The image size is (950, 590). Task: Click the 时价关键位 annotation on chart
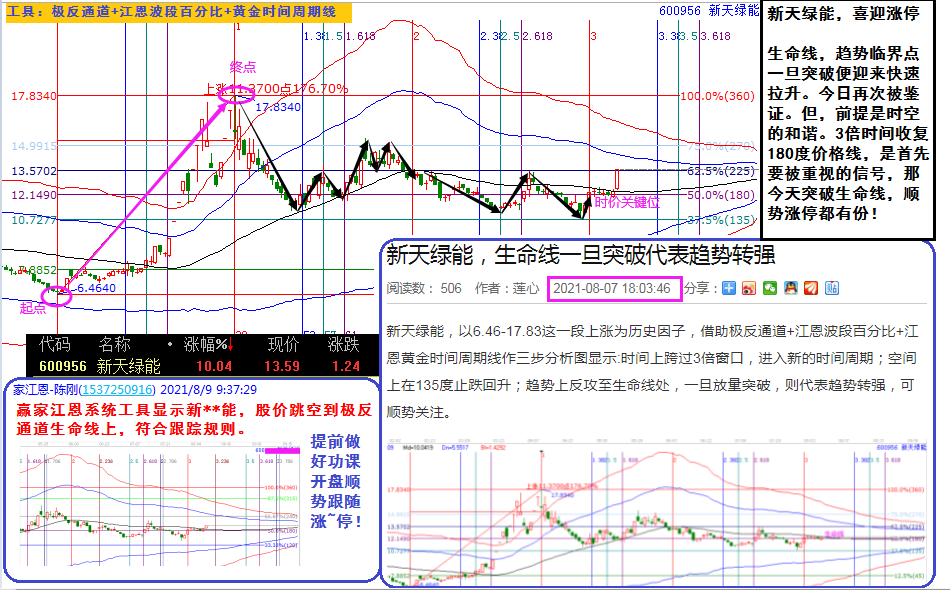[x=627, y=203]
